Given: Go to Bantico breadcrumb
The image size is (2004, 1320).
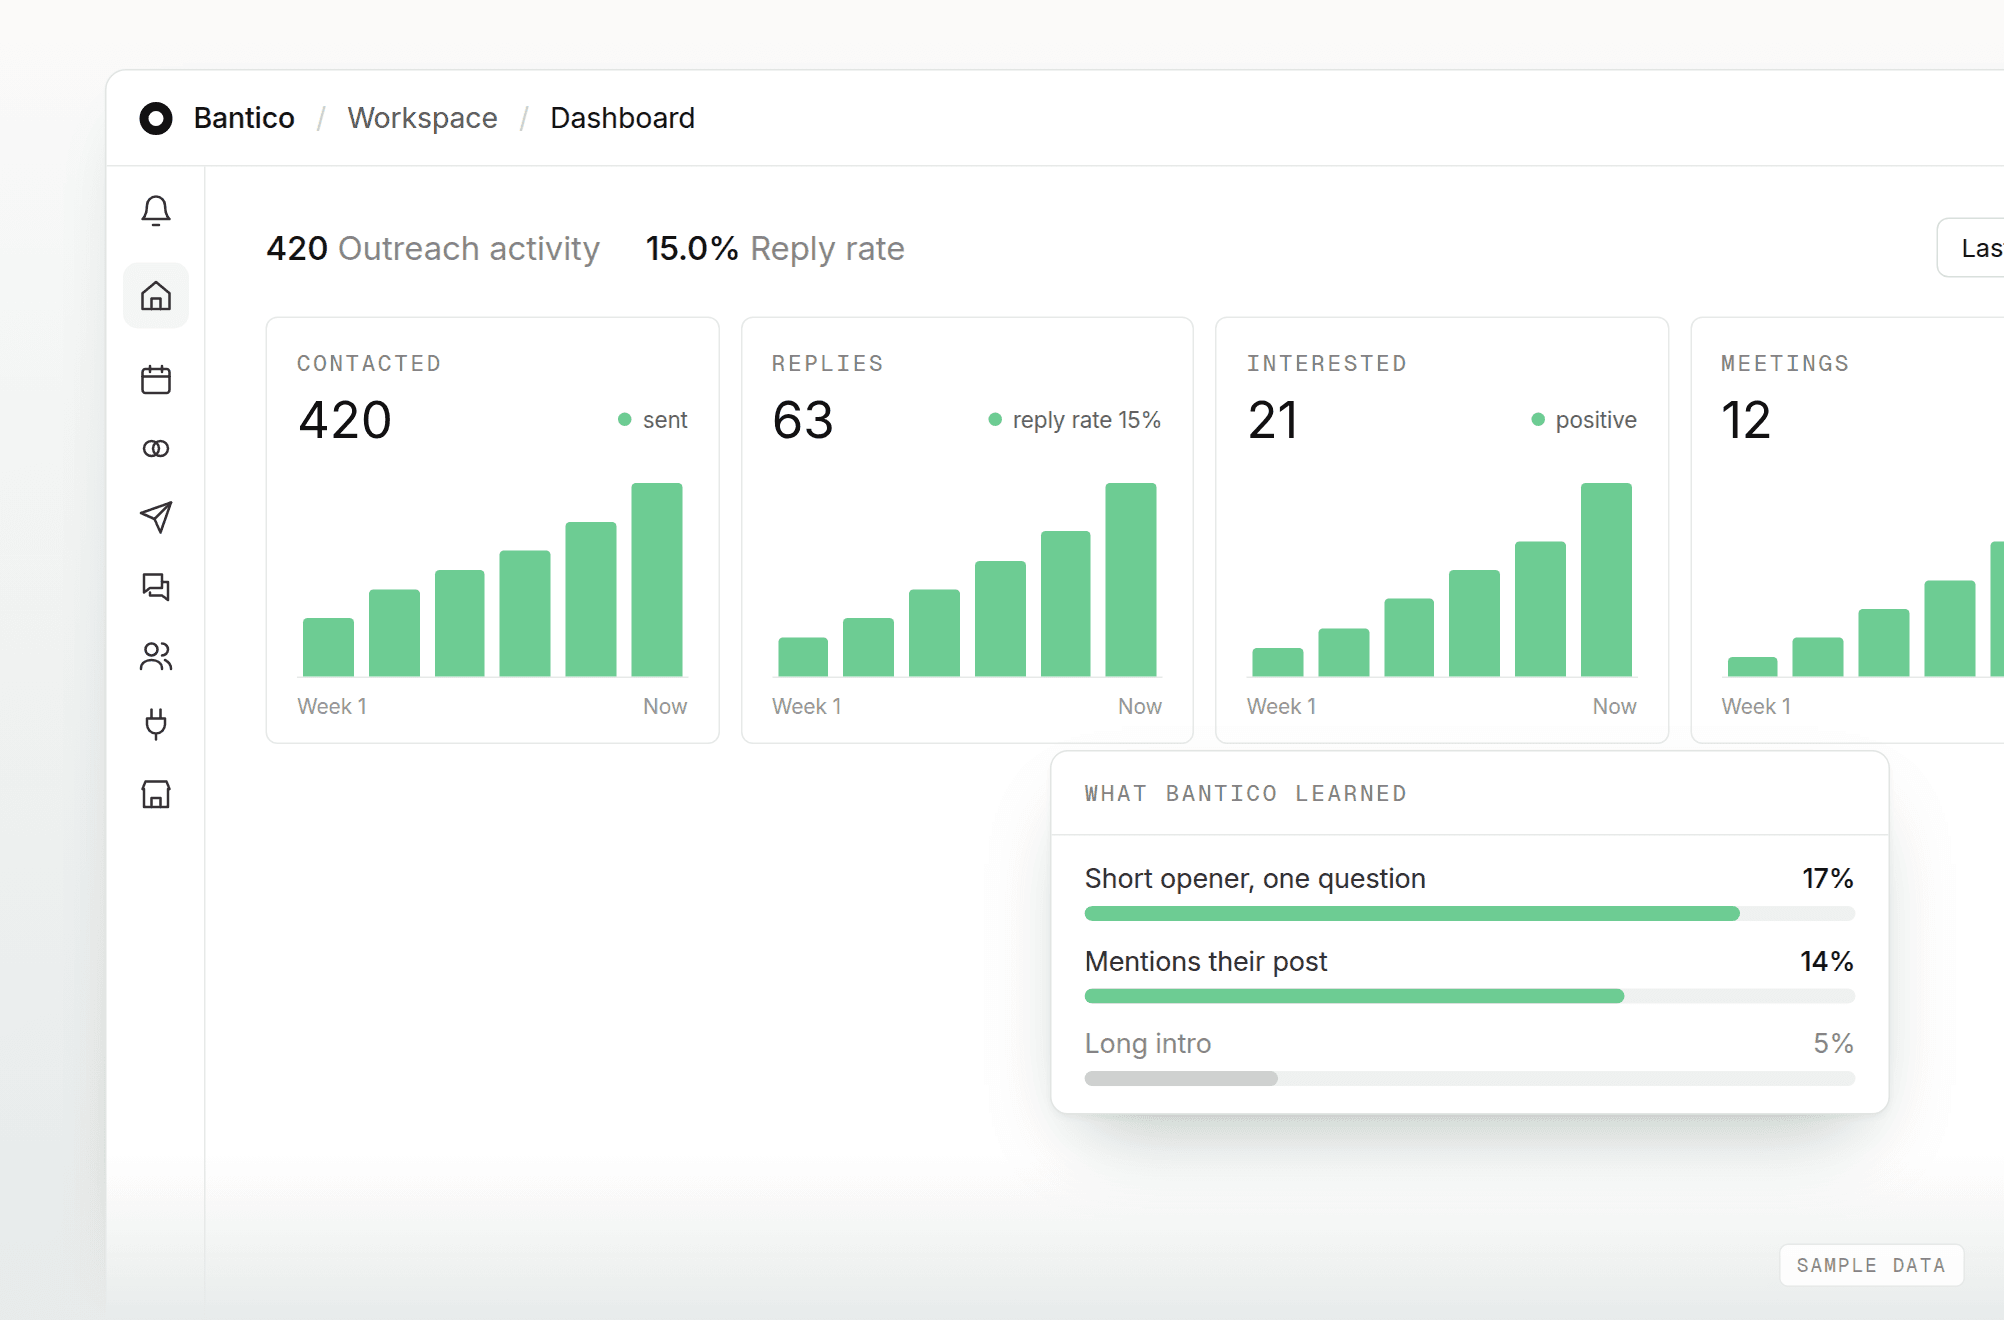Looking at the screenshot, I should pyautogui.click(x=244, y=118).
